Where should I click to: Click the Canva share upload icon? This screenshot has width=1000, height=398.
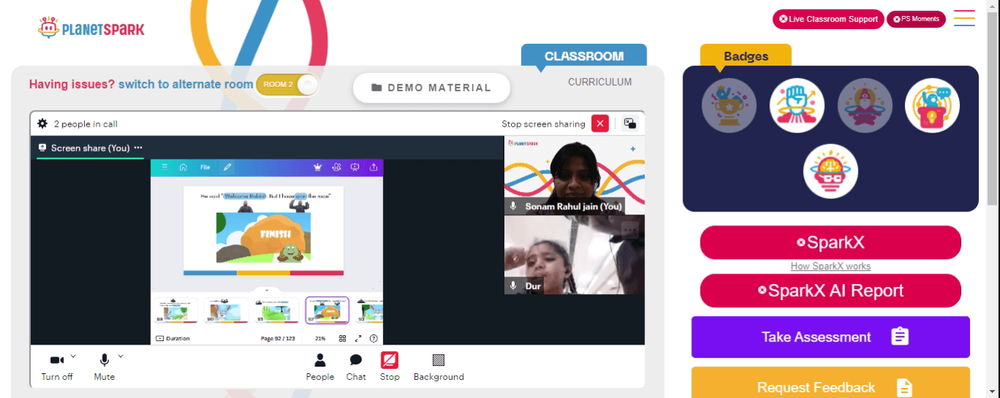pos(373,167)
